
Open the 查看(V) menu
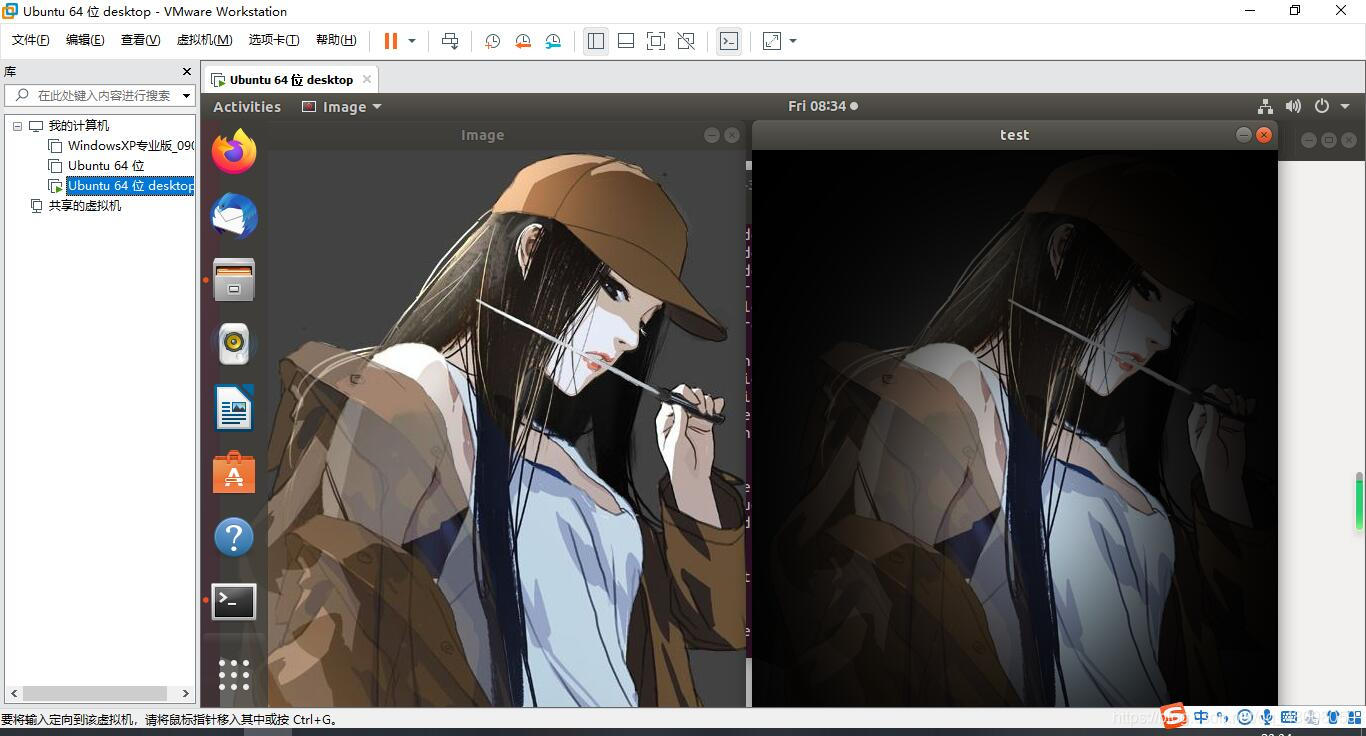pos(140,40)
